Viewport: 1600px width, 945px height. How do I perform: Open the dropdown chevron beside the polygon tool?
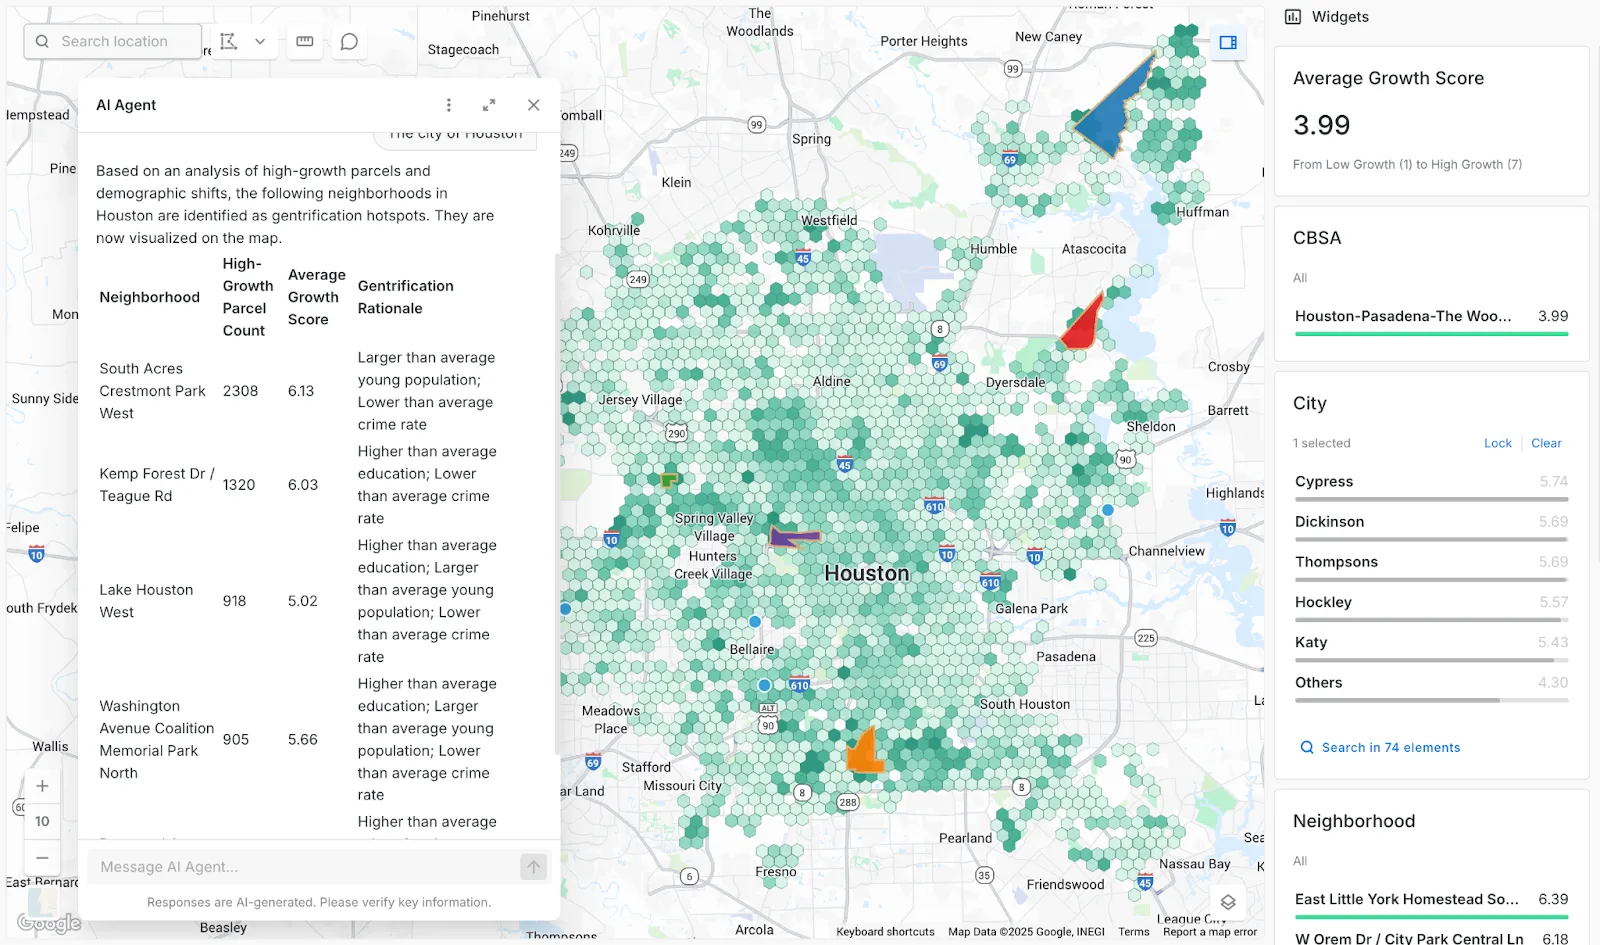[x=258, y=41]
